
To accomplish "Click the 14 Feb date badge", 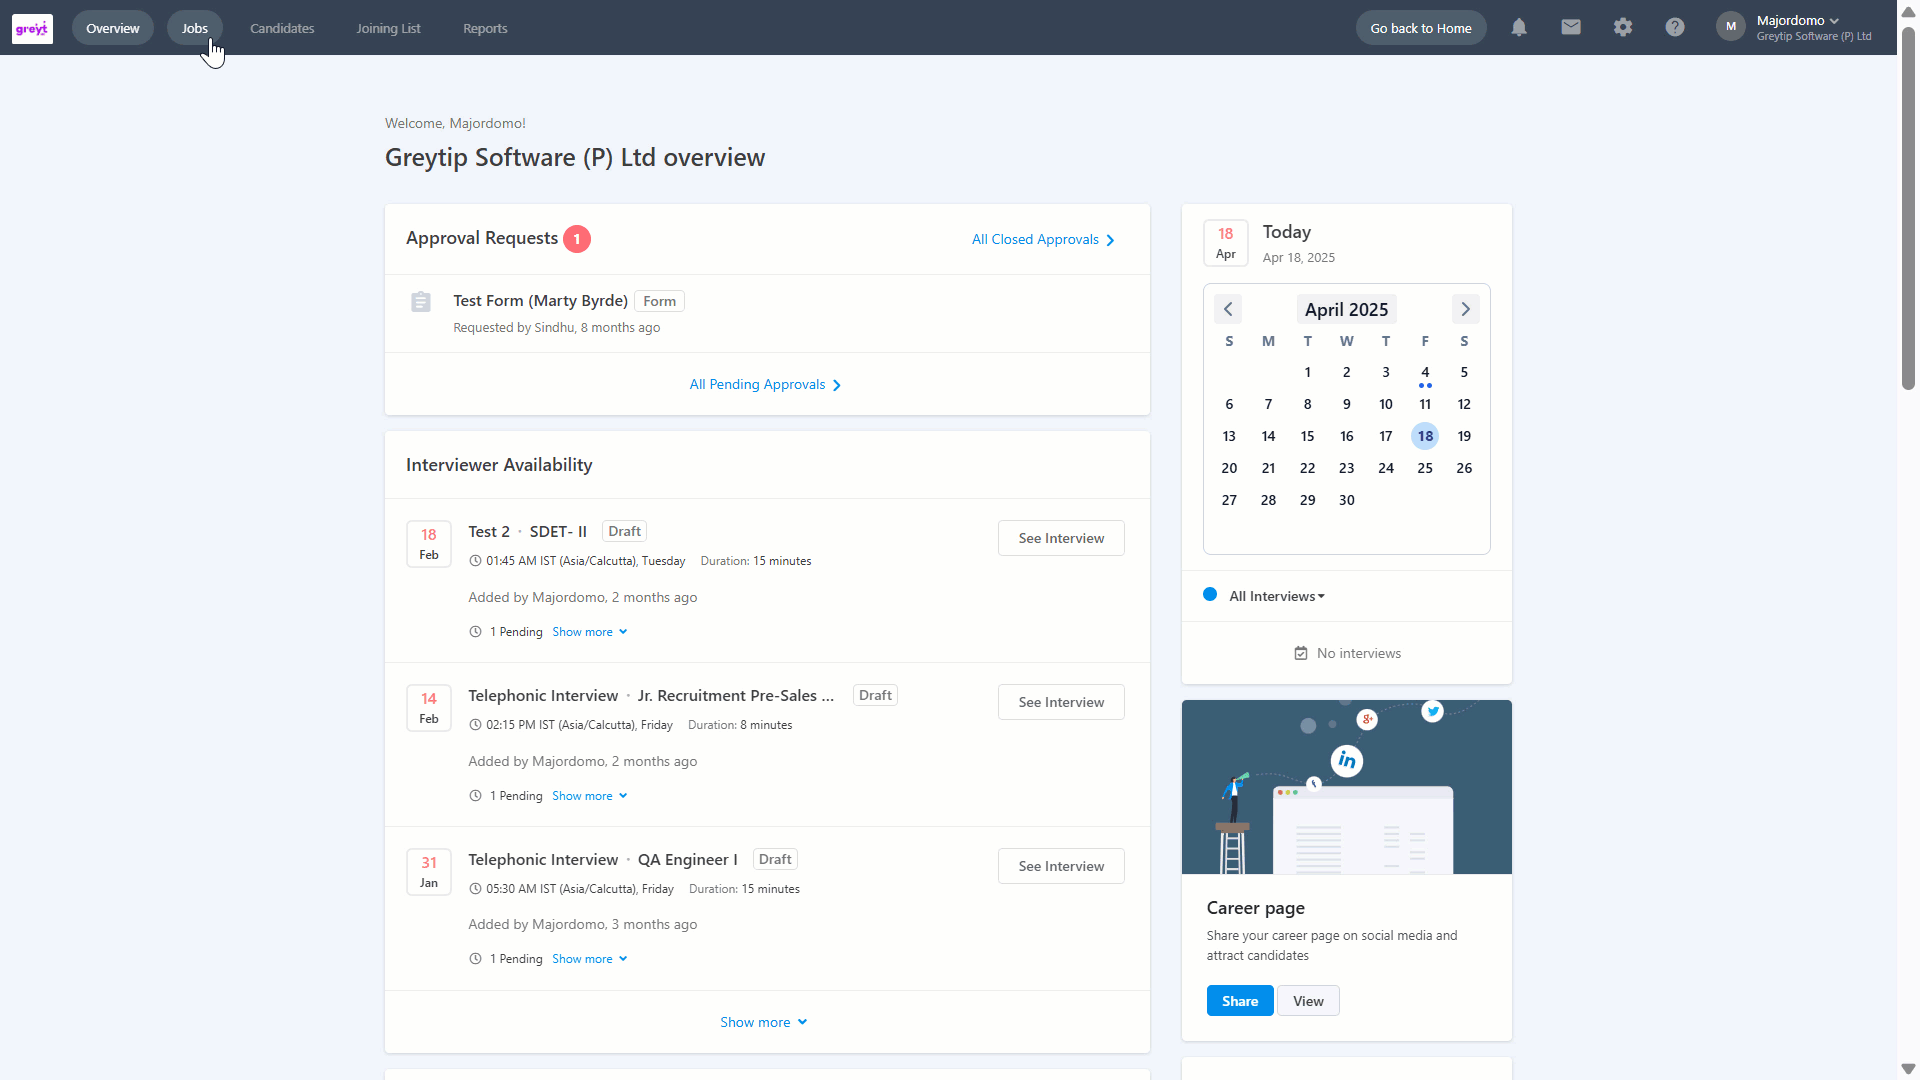I will 429,708.
